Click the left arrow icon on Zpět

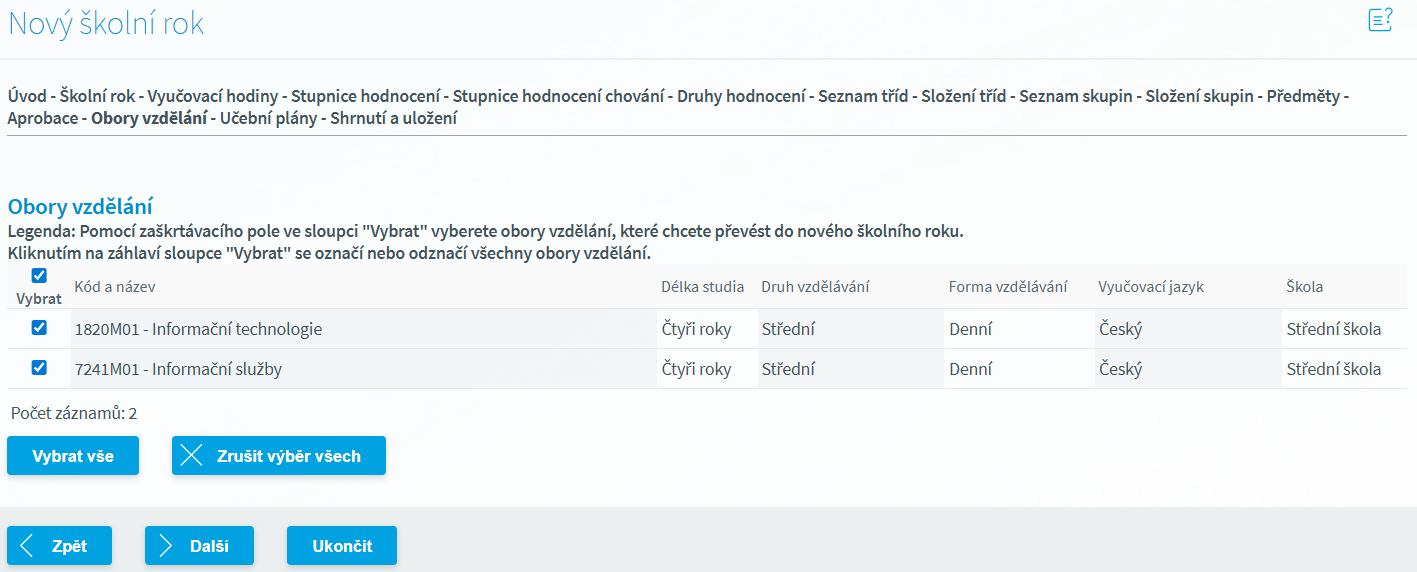click(x=27, y=546)
